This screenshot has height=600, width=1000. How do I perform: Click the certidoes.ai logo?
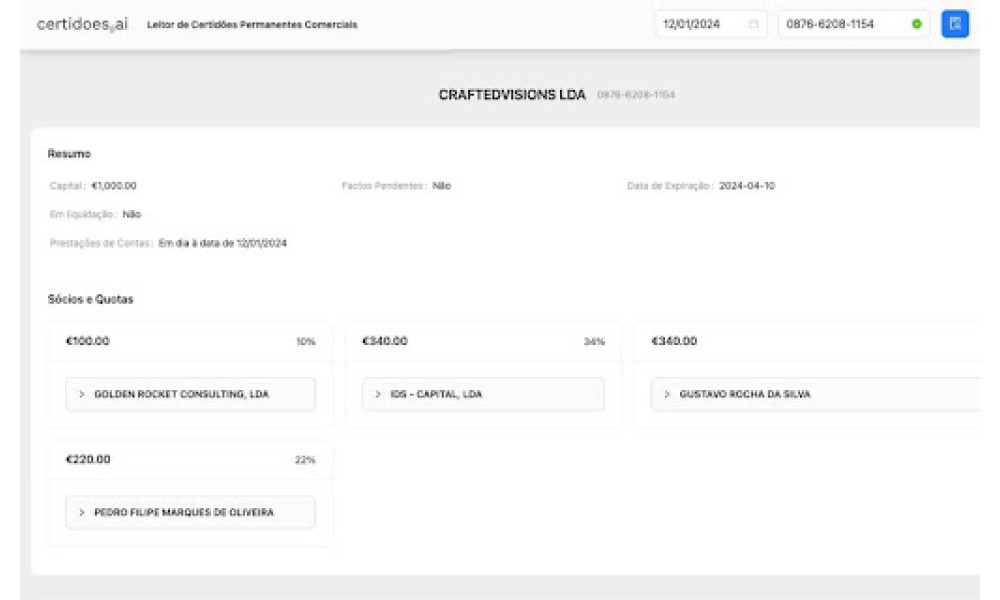(82, 24)
